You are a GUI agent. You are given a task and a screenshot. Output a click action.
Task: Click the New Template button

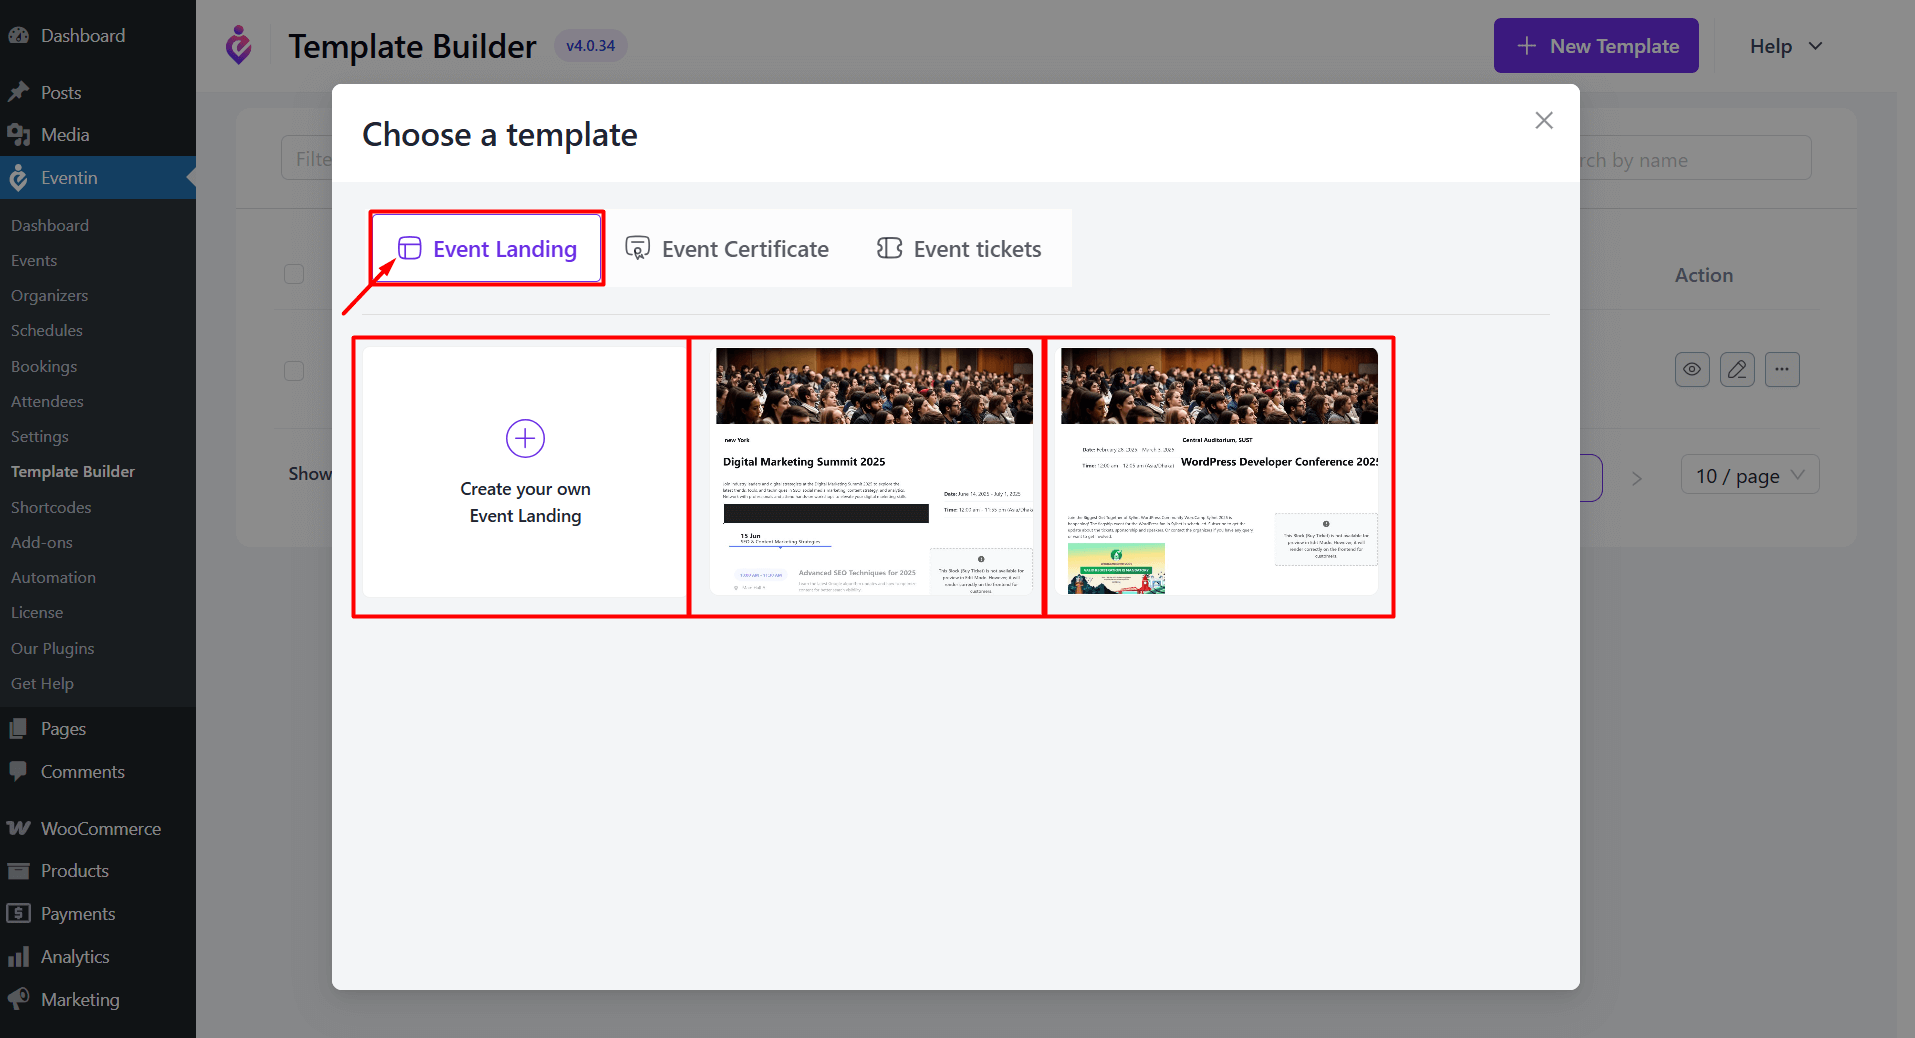pos(1595,45)
